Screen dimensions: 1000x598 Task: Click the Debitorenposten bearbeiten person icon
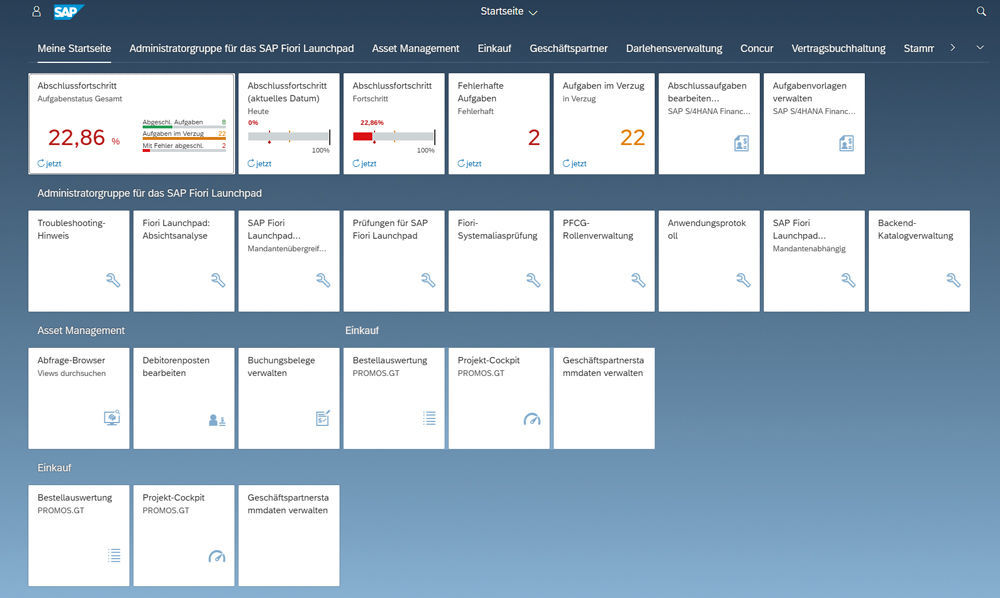(217, 419)
